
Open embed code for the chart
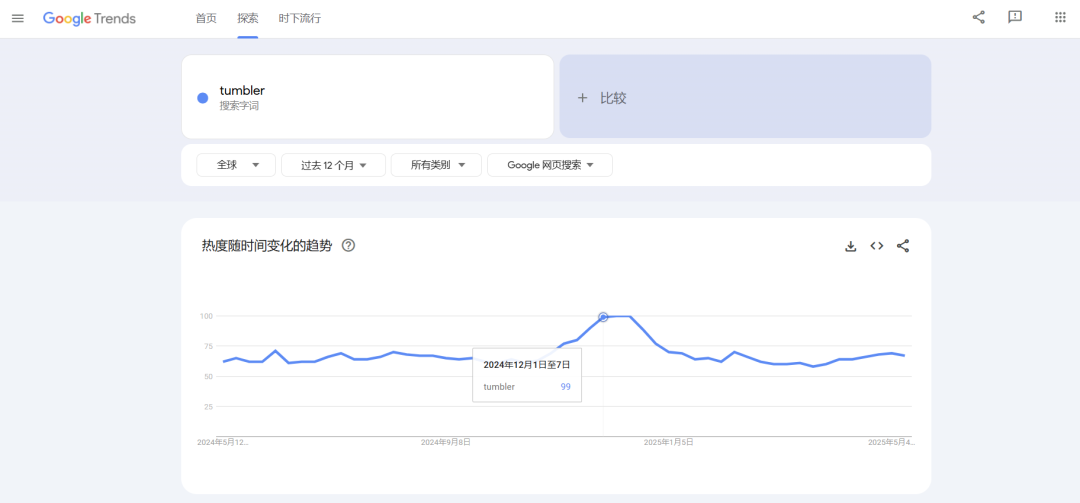(877, 246)
